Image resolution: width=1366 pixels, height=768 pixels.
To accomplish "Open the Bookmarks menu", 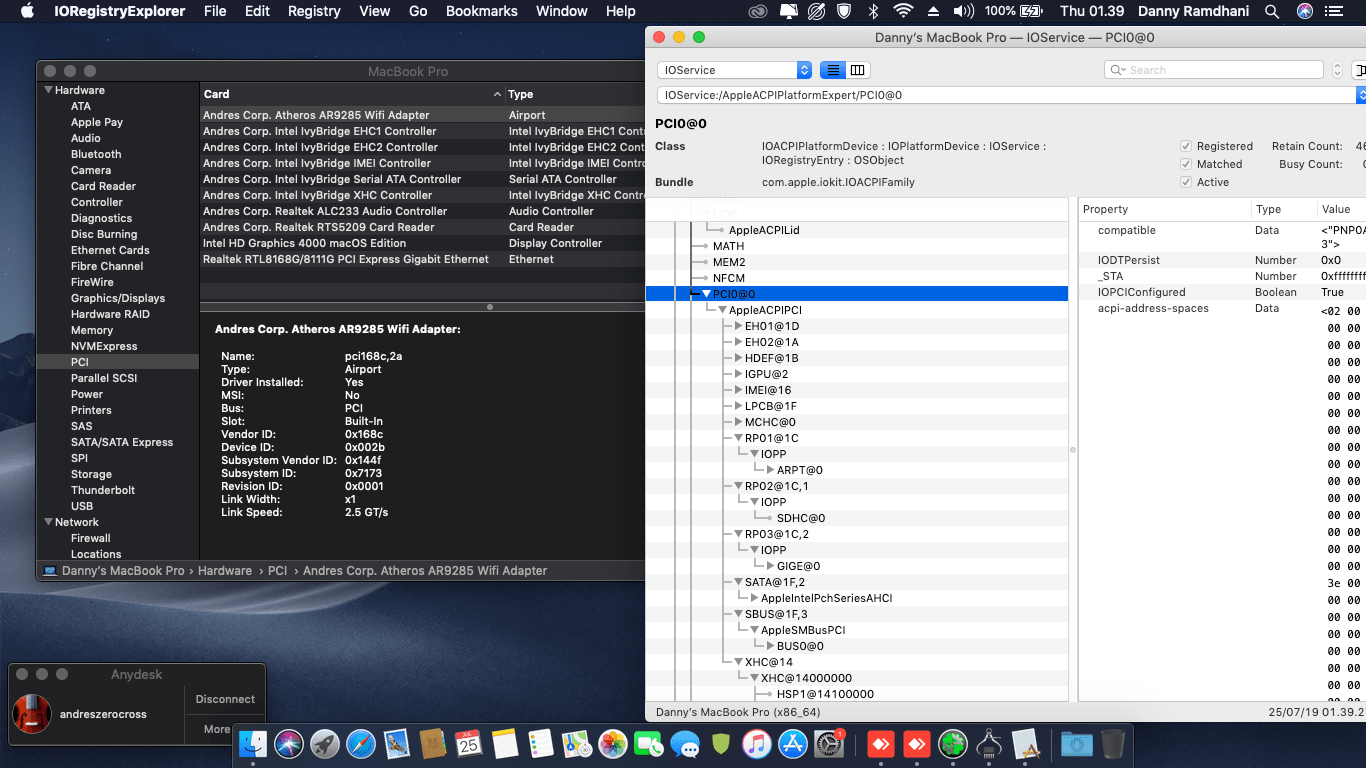I will [x=482, y=11].
